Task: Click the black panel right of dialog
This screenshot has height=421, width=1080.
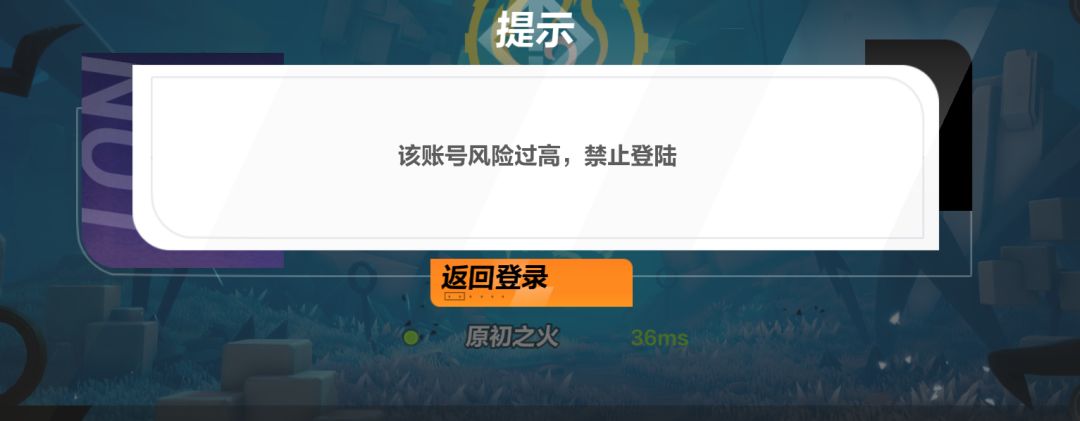Action: 954,124
